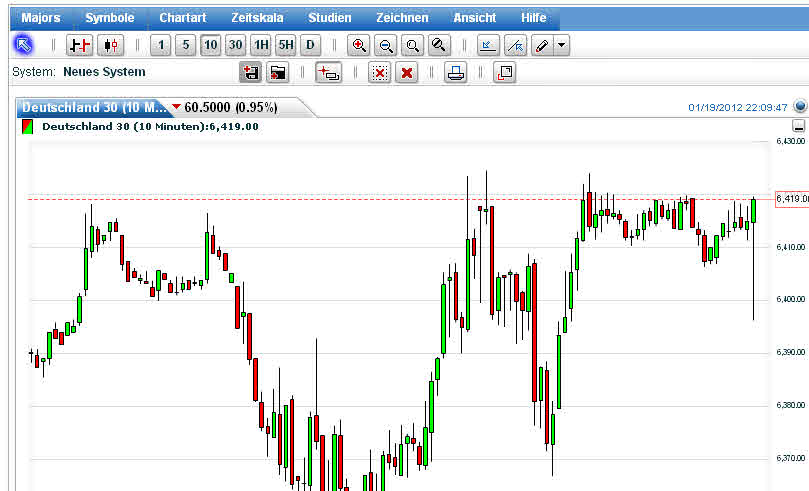Choose the 5H timeframe
Image resolution: width=809 pixels, height=491 pixels.
[x=286, y=45]
